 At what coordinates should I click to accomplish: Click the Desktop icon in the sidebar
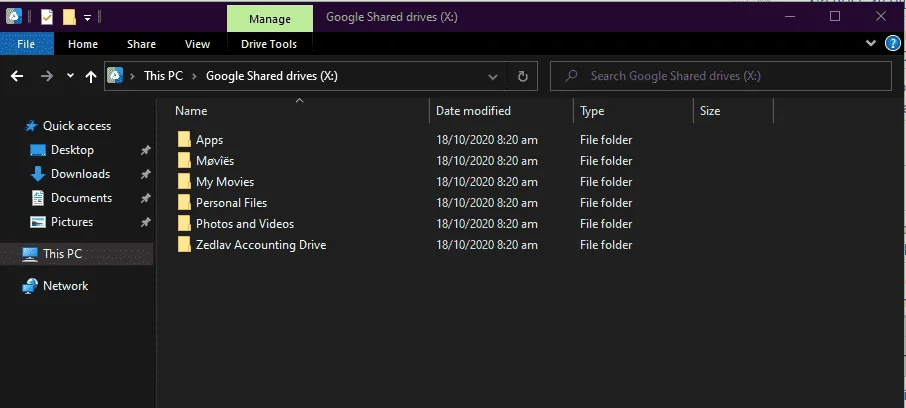[x=38, y=150]
